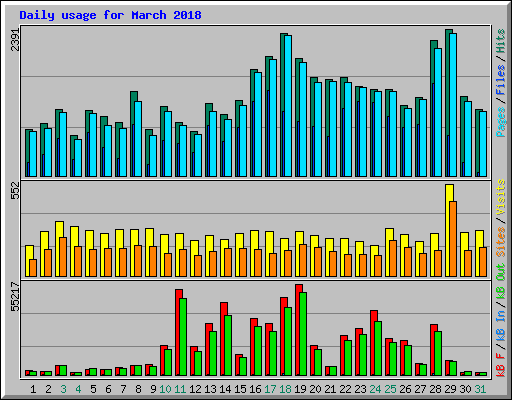Click green weekend day label 25
Image resolution: width=512 pixels, height=400 pixels.
pyautogui.click(x=390, y=389)
